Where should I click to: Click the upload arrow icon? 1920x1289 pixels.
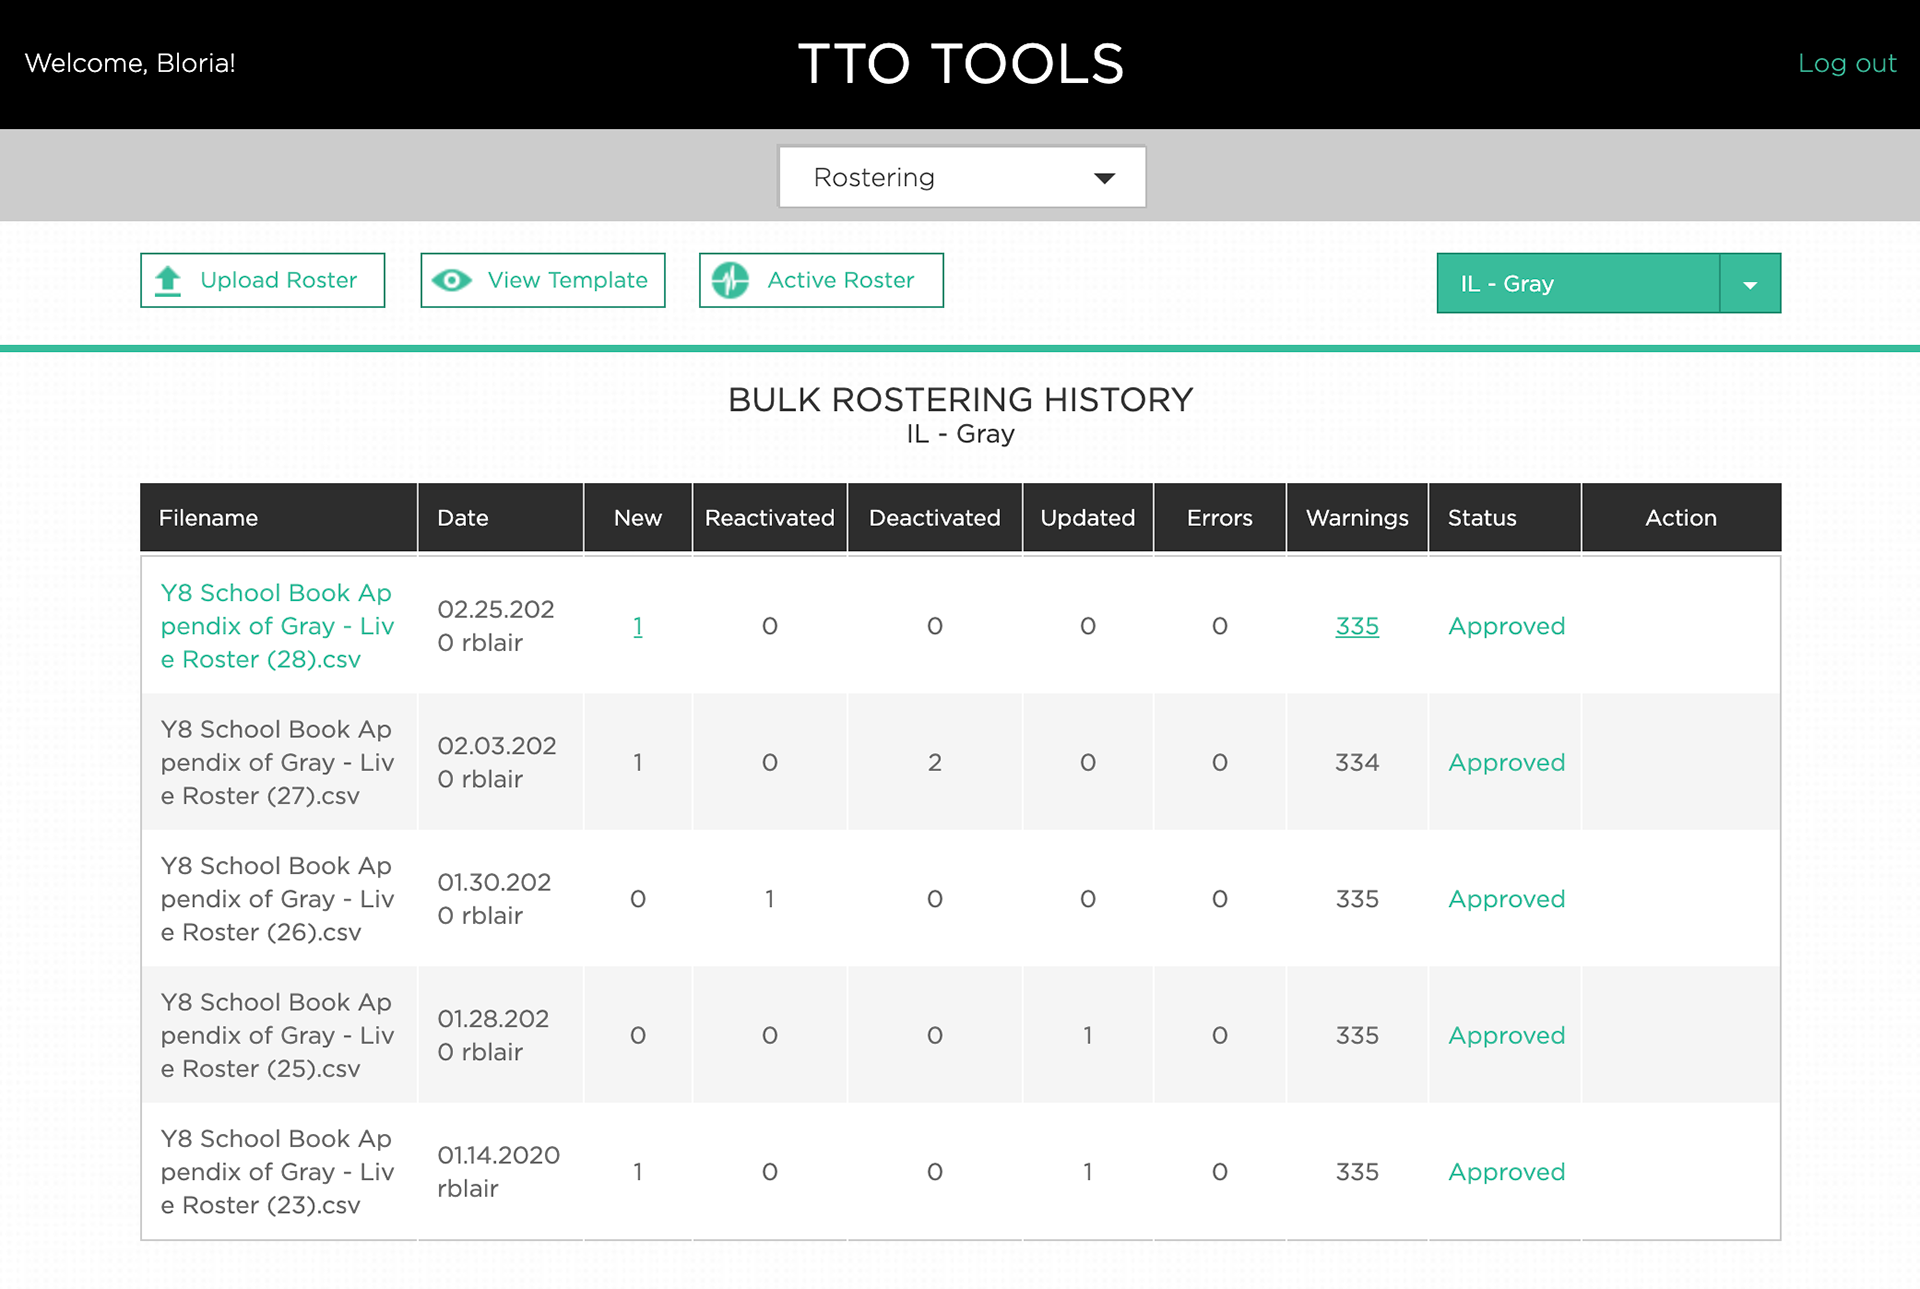point(168,281)
